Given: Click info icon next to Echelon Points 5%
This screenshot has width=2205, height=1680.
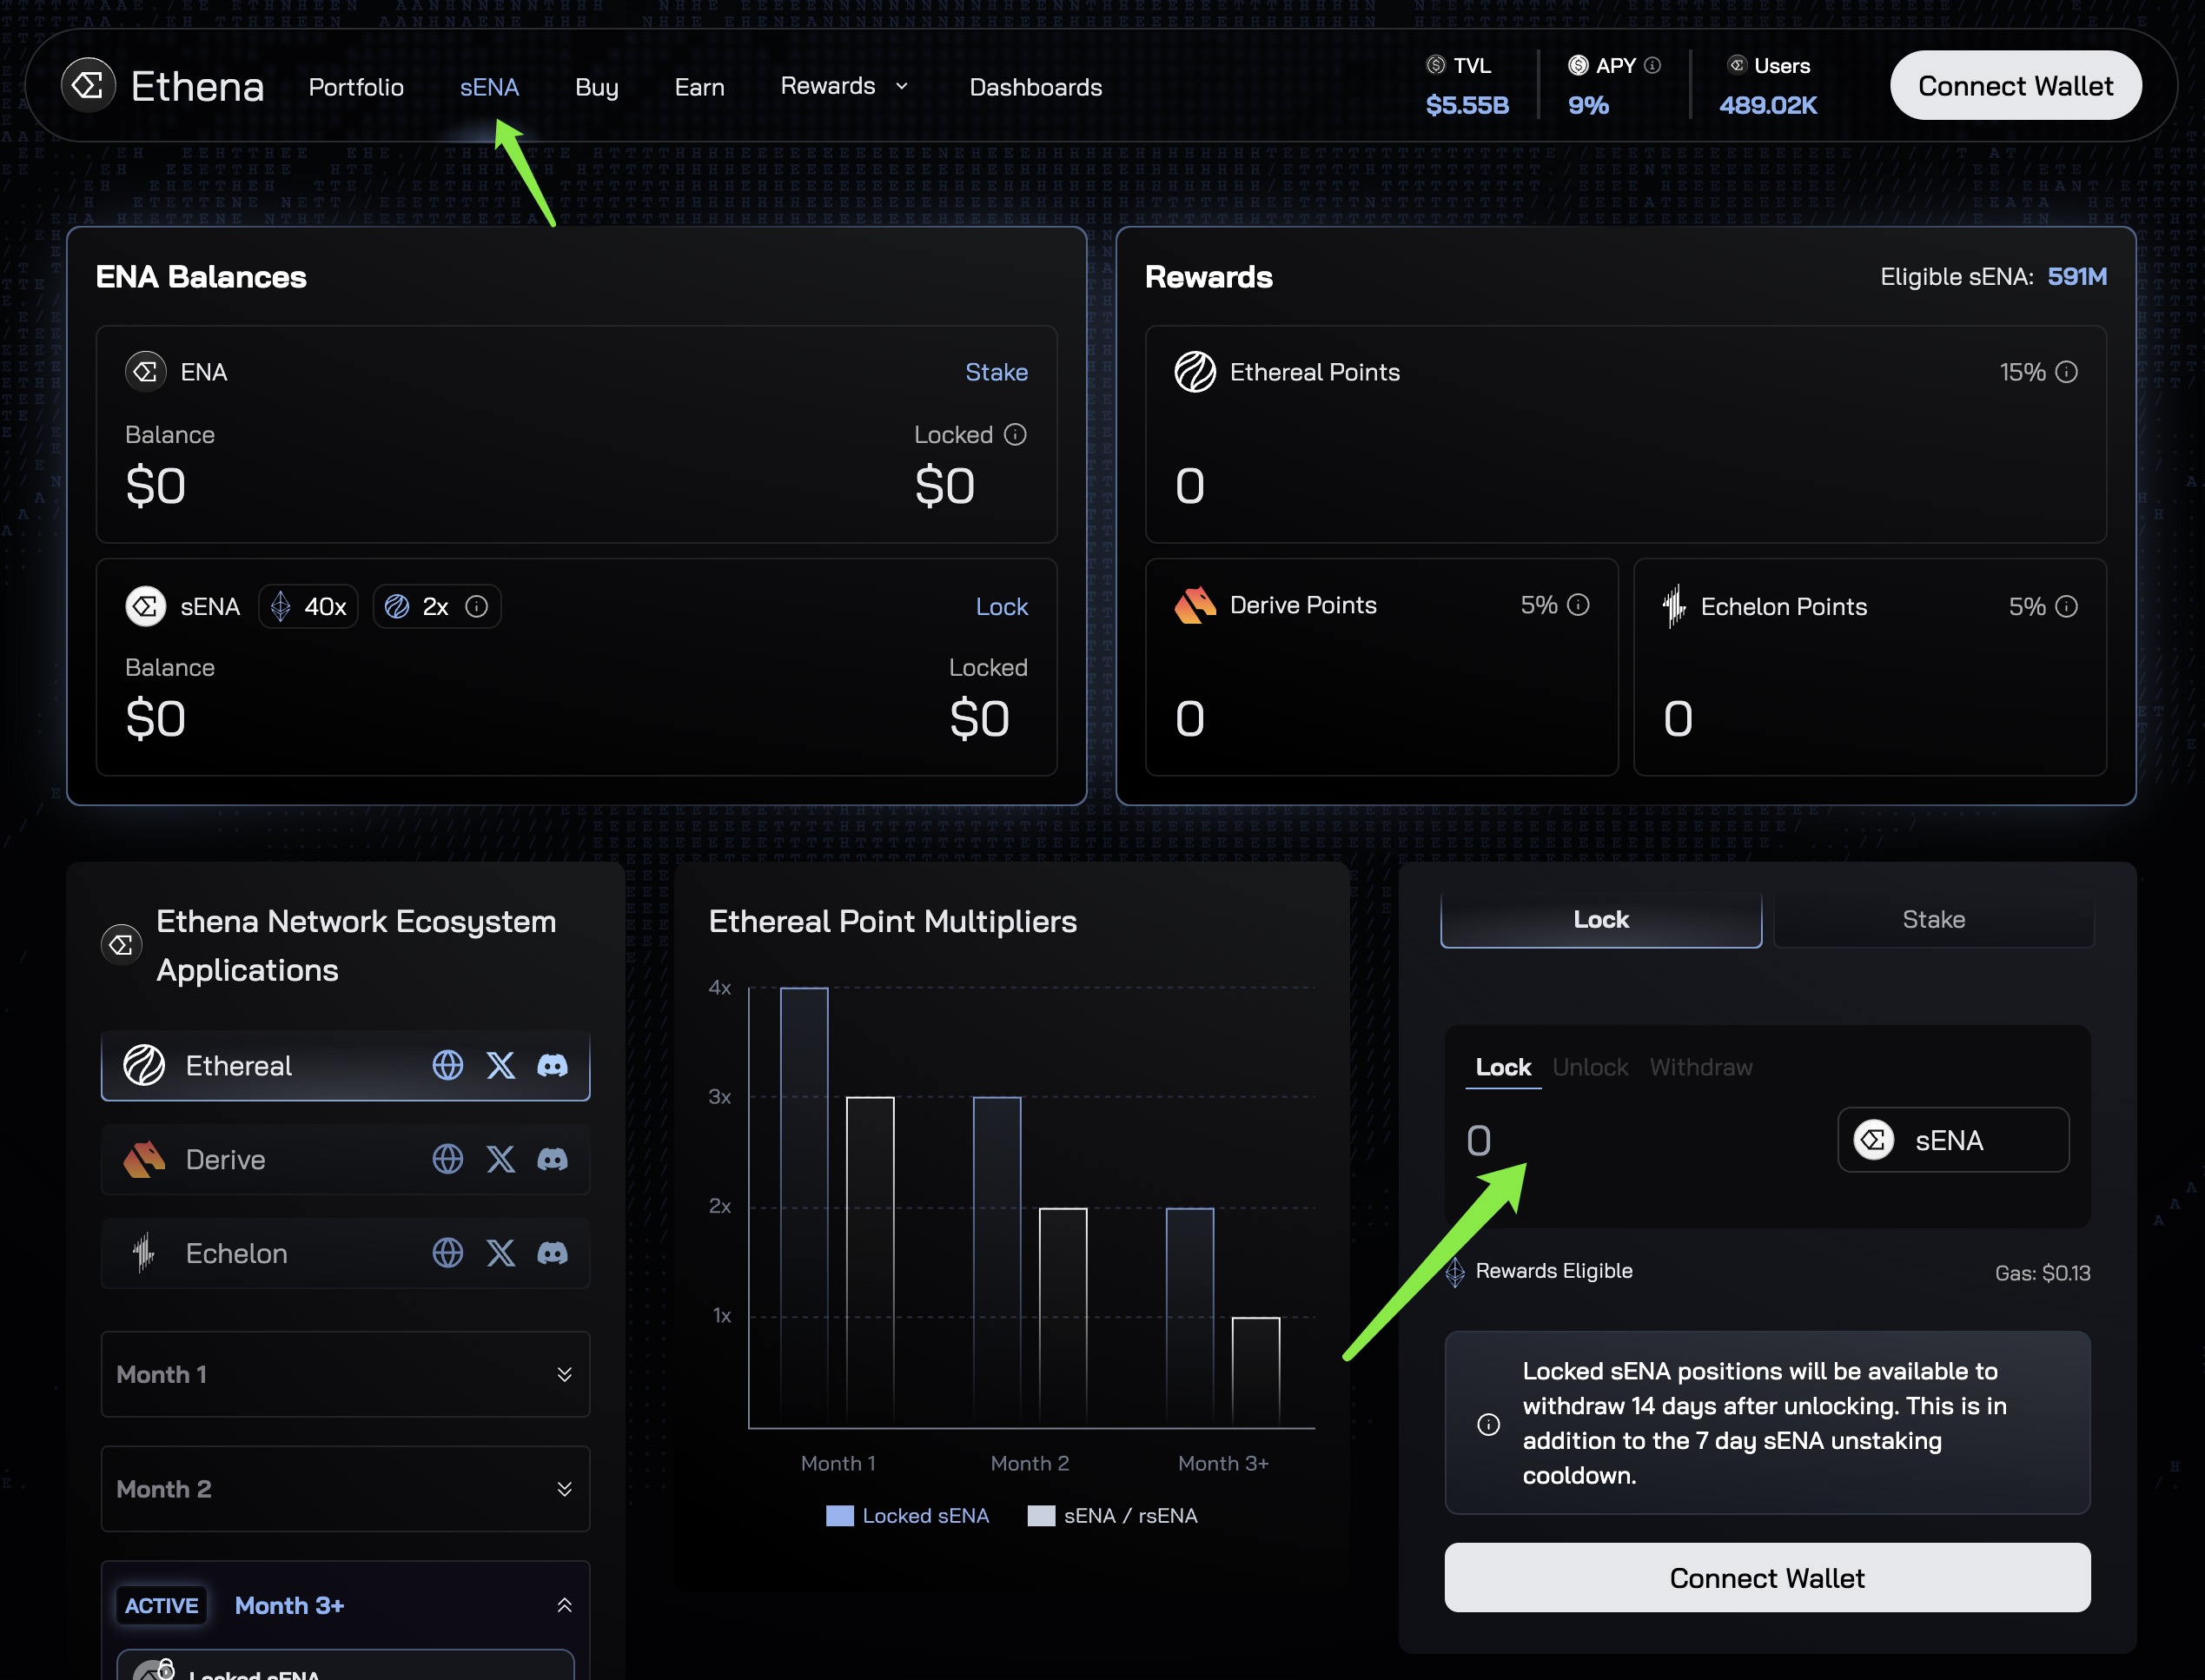Looking at the screenshot, I should pyautogui.click(x=2066, y=606).
